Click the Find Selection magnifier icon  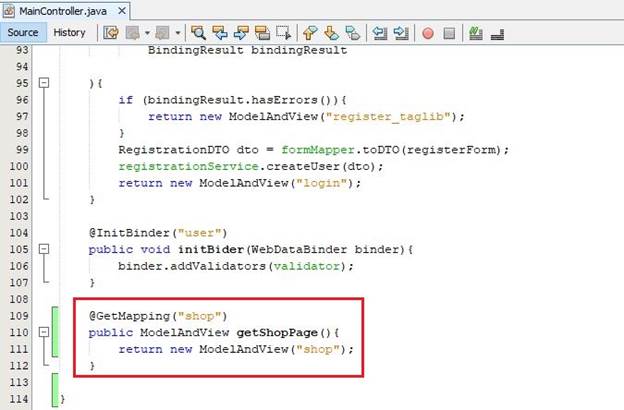pyautogui.click(x=198, y=33)
